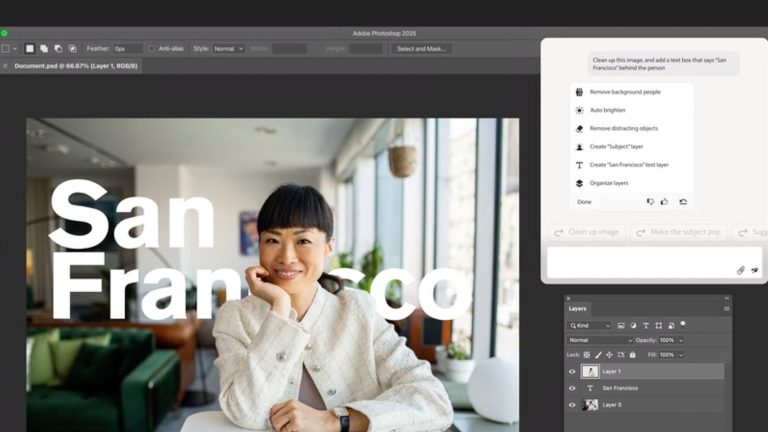Click the Adobe Photoshop 2025 window title
The height and width of the screenshot is (432, 768).
[384, 33]
